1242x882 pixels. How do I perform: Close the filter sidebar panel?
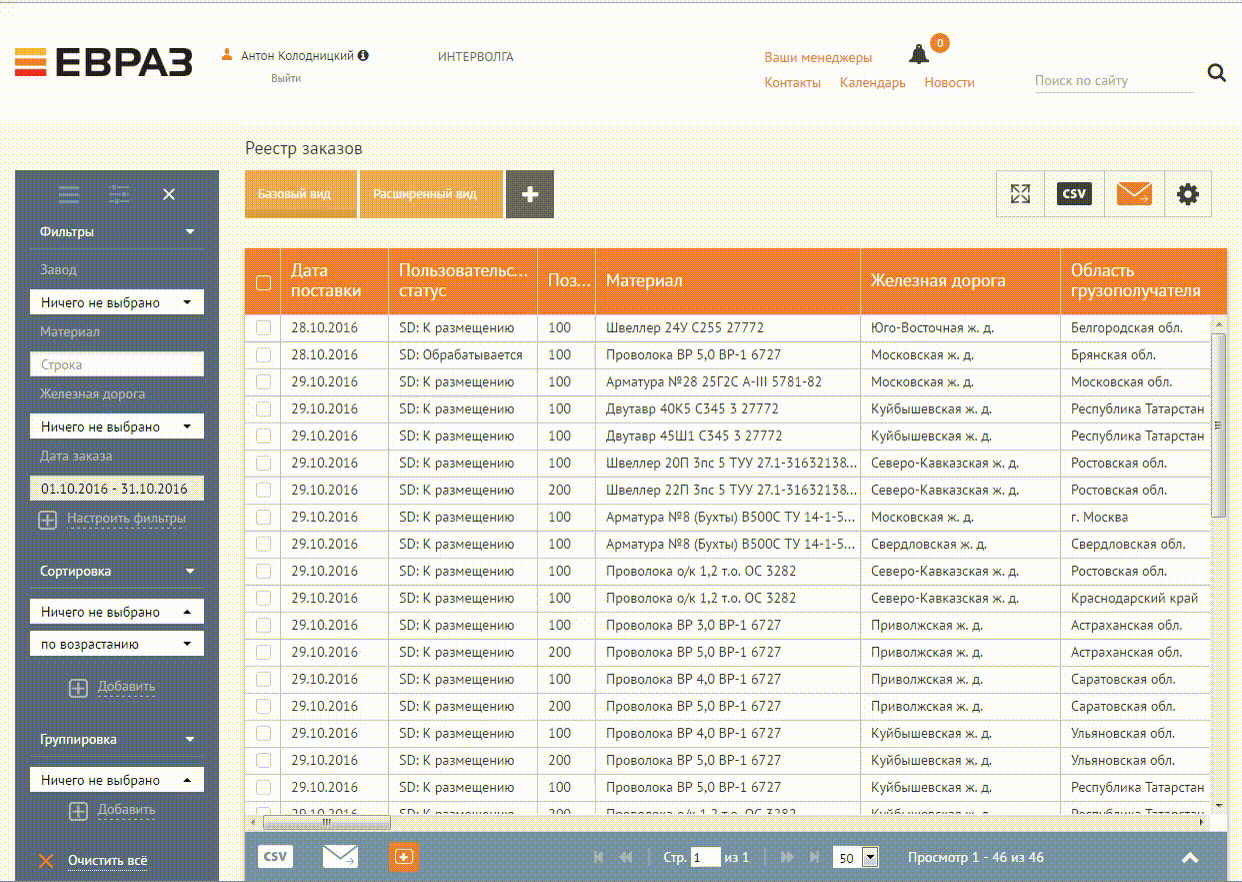coord(169,194)
